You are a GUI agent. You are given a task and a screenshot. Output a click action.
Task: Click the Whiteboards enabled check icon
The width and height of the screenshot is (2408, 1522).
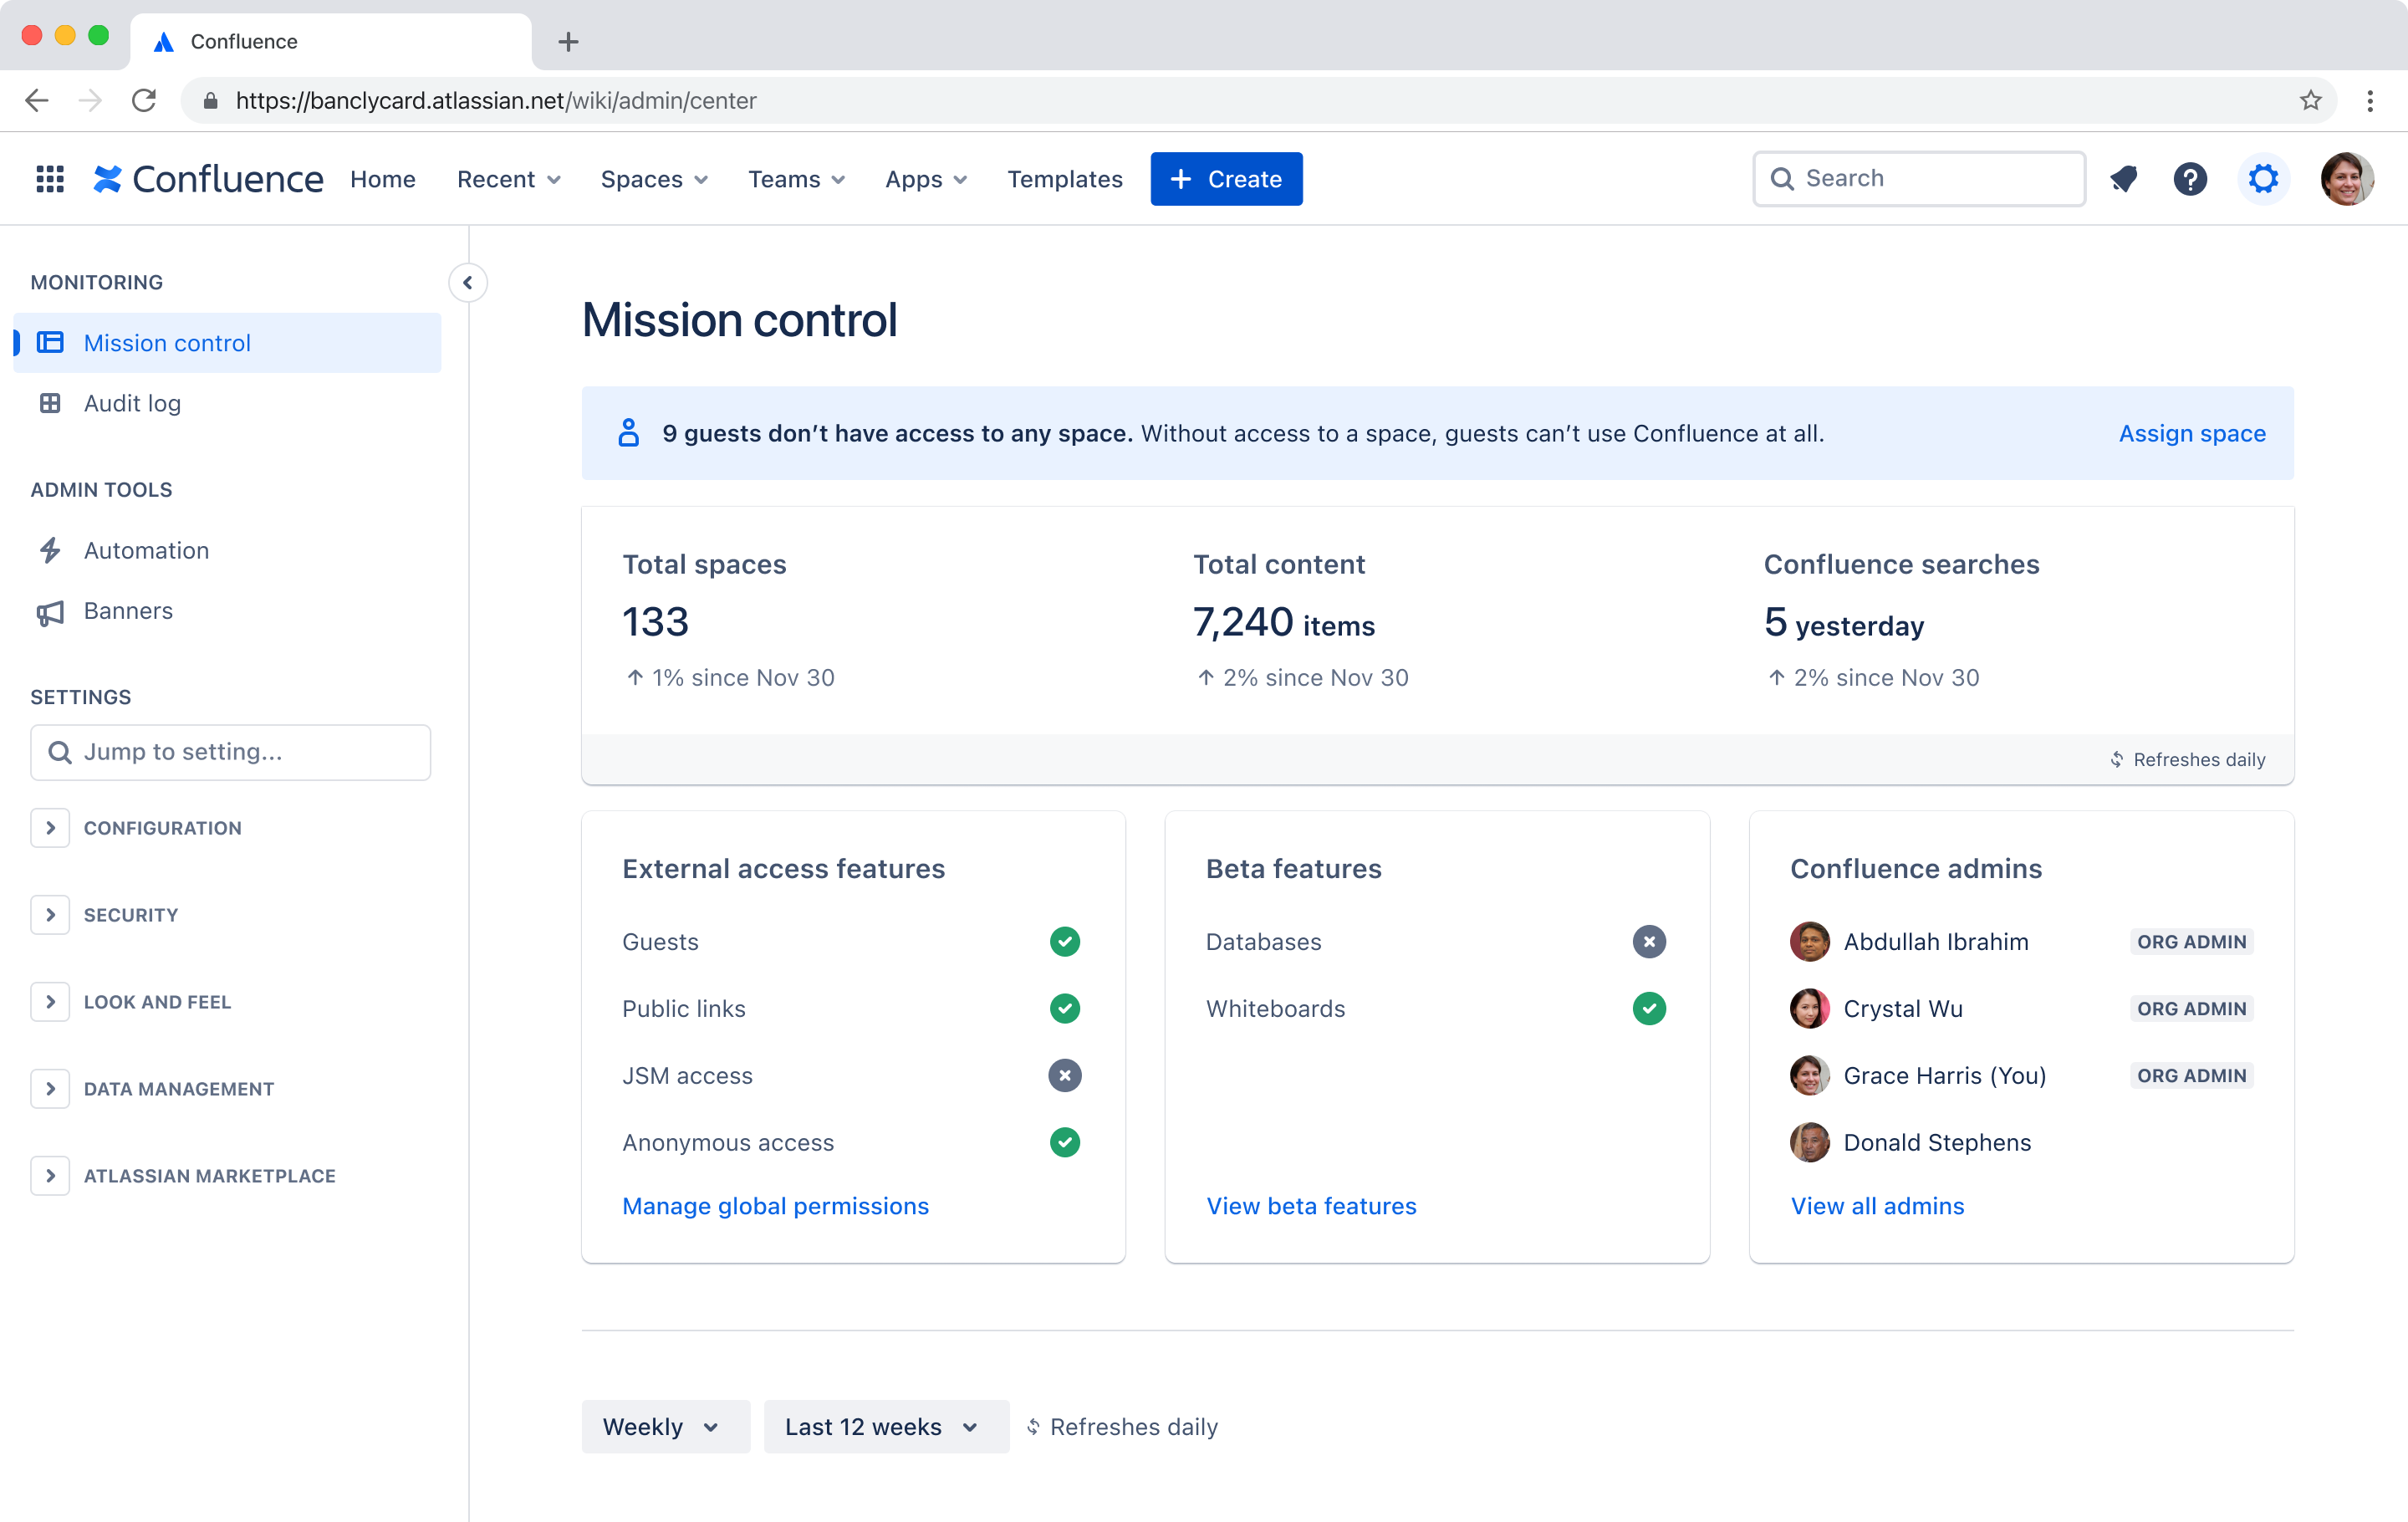point(1649,1008)
